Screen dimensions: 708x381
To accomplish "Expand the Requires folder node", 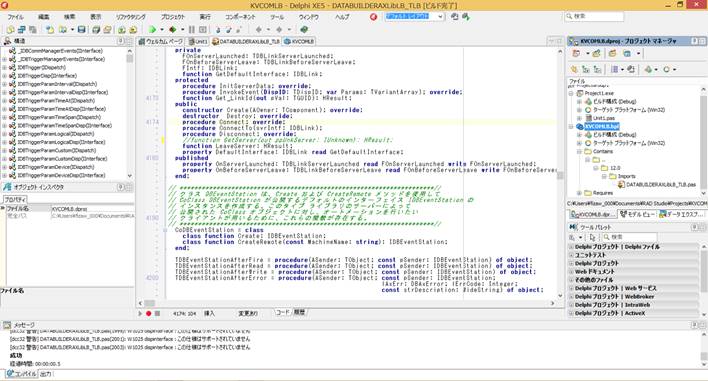I will tap(579, 193).
